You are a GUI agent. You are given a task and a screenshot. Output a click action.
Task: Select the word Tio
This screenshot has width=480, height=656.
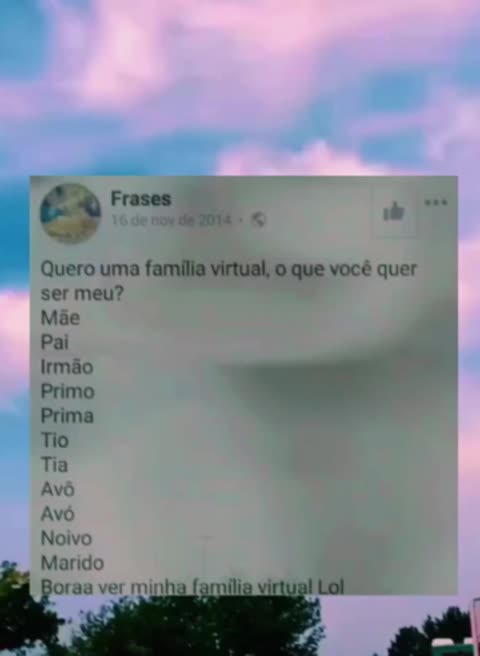[54, 441]
